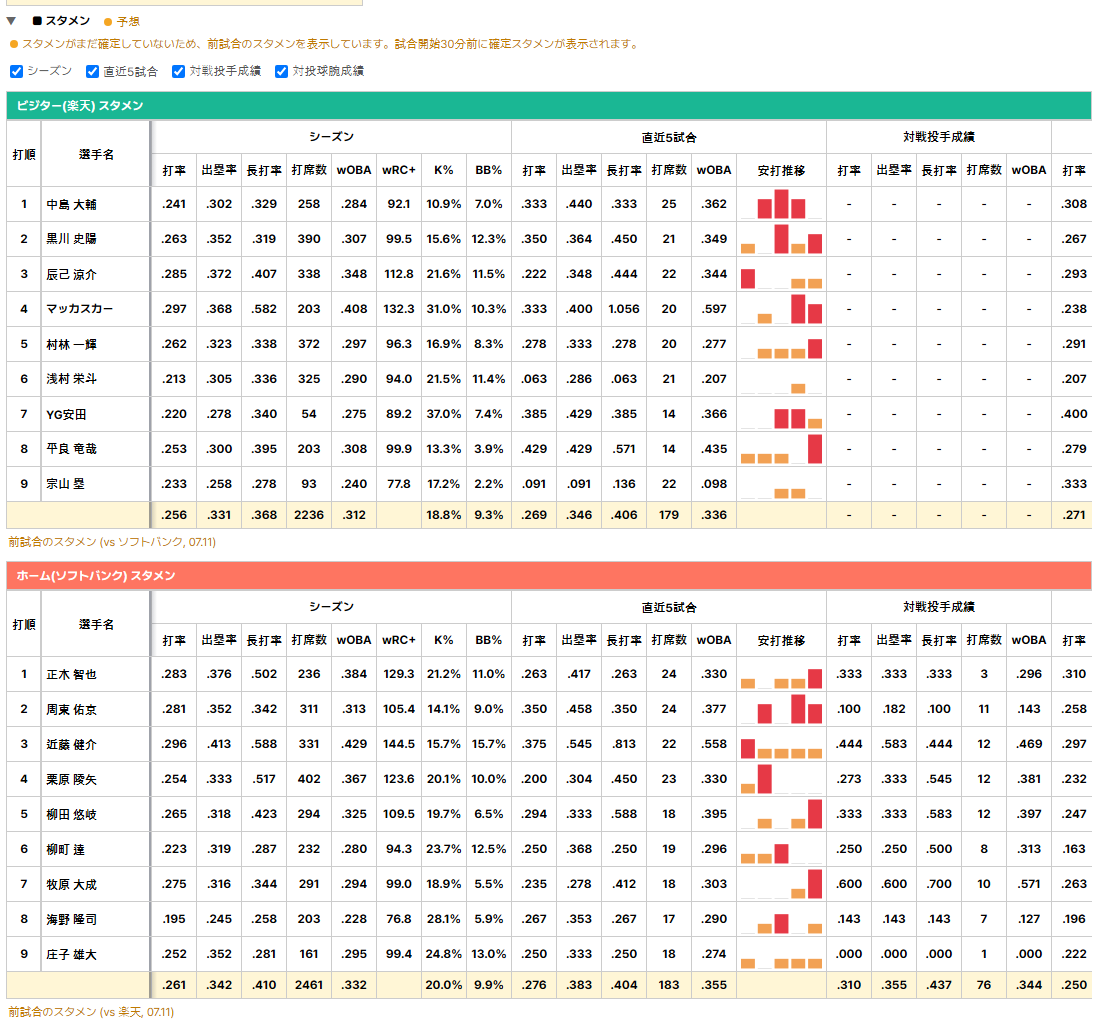Uncheck the シーズン checkbox
Screen dimensions: 1098x1031
17,71
